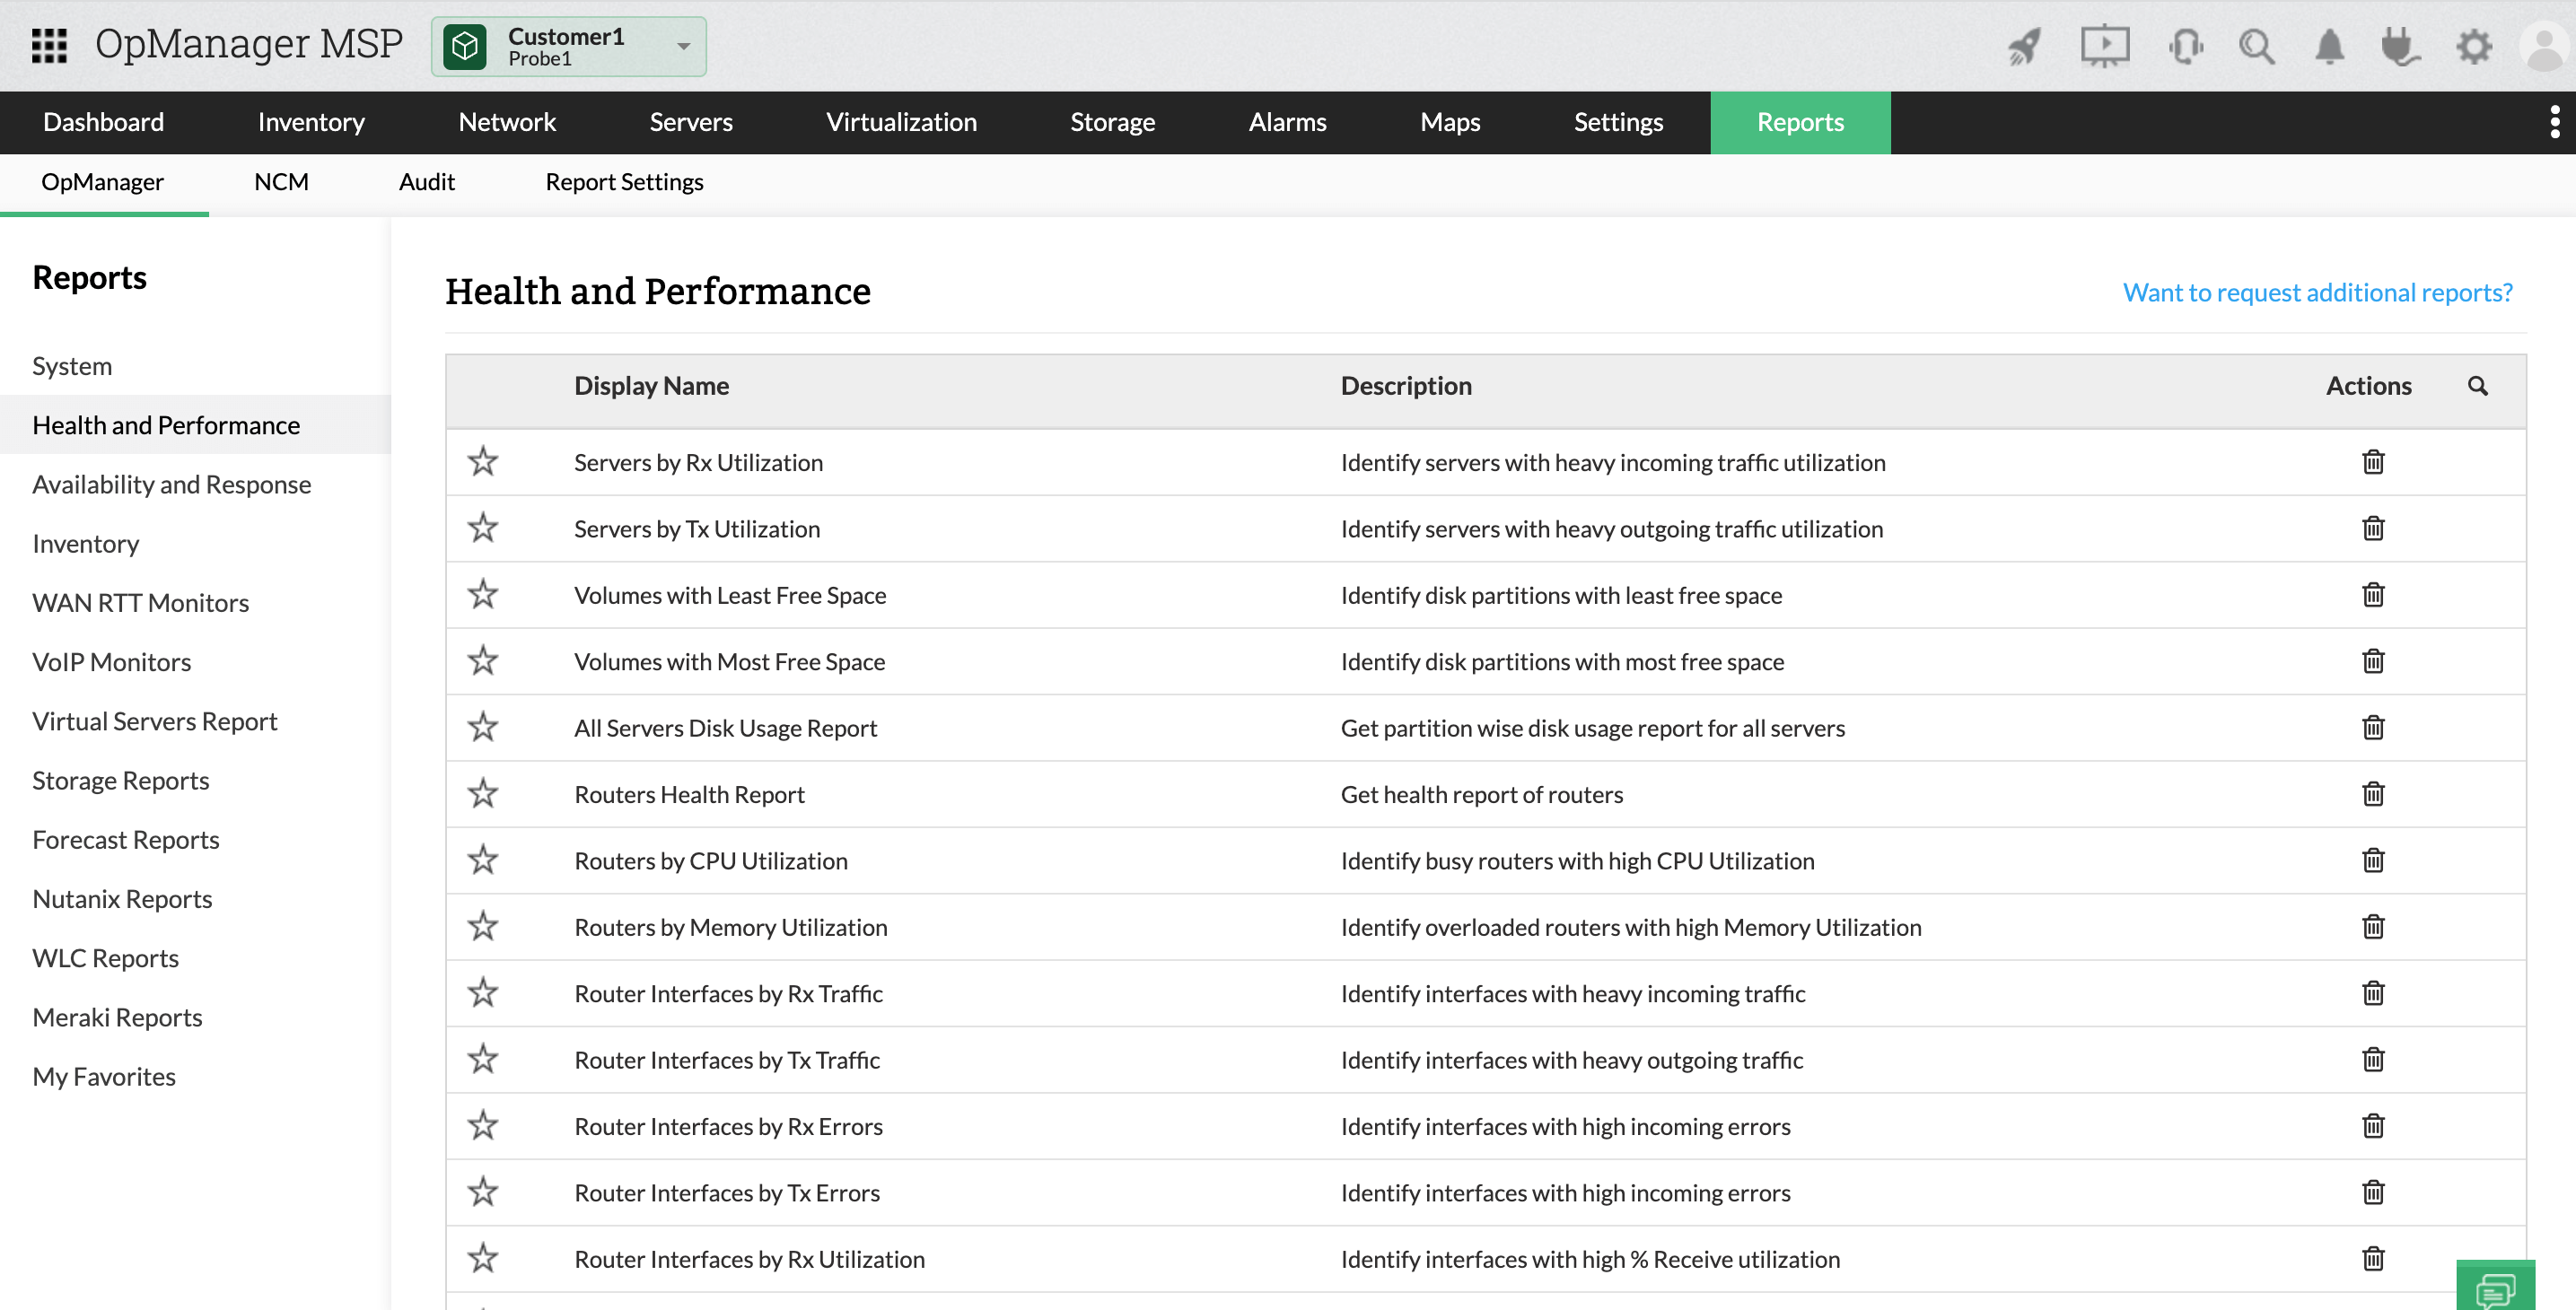The image size is (2576, 1310).
Task: Open the presentation screen icon
Action: [x=2105, y=46]
